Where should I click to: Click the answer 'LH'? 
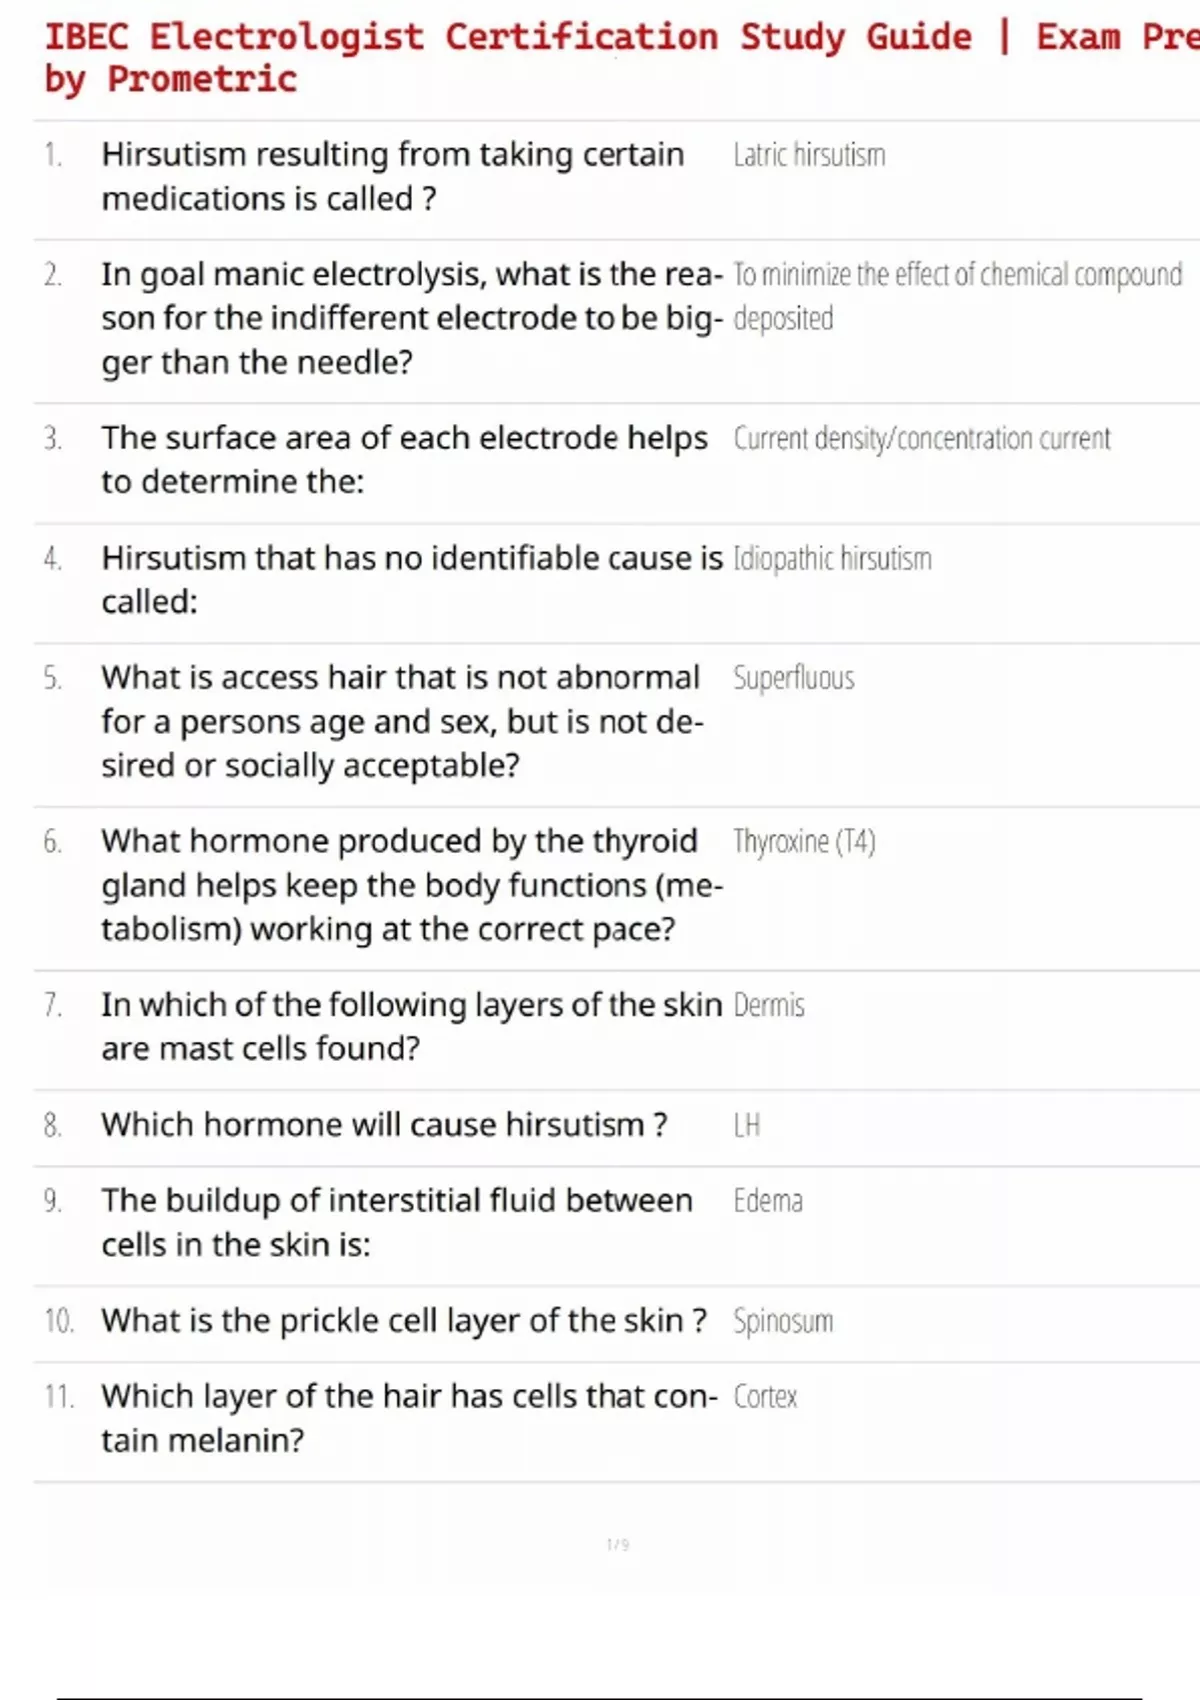(x=747, y=1125)
